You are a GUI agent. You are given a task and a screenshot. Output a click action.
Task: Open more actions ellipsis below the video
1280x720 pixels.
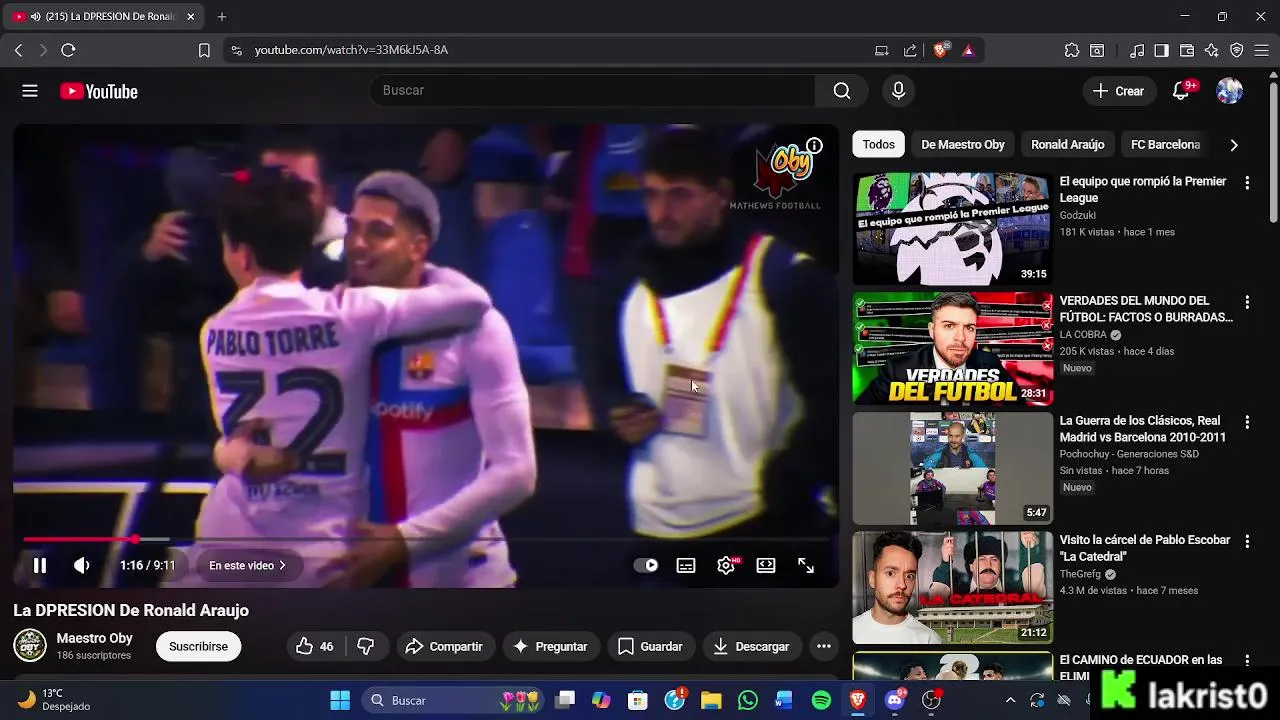click(x=824, y=646)
